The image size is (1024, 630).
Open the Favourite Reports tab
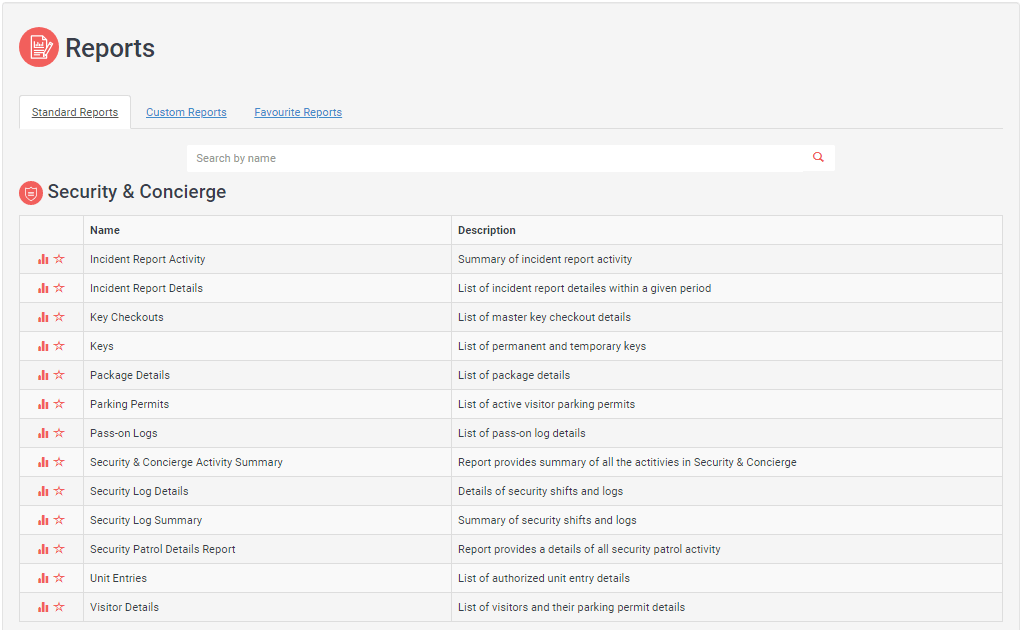click(298, 112)
